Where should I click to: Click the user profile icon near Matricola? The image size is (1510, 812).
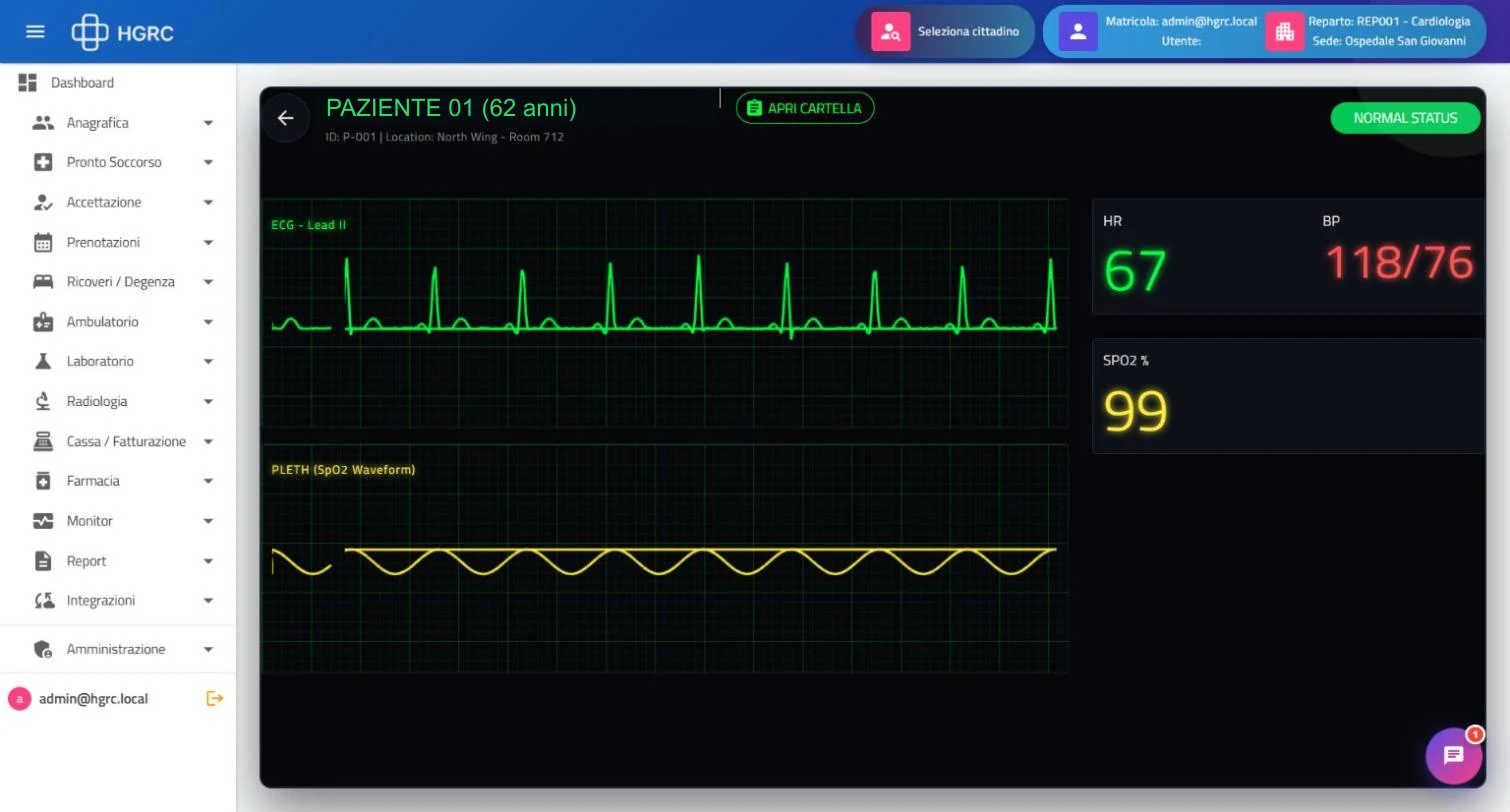(1078, 31)
